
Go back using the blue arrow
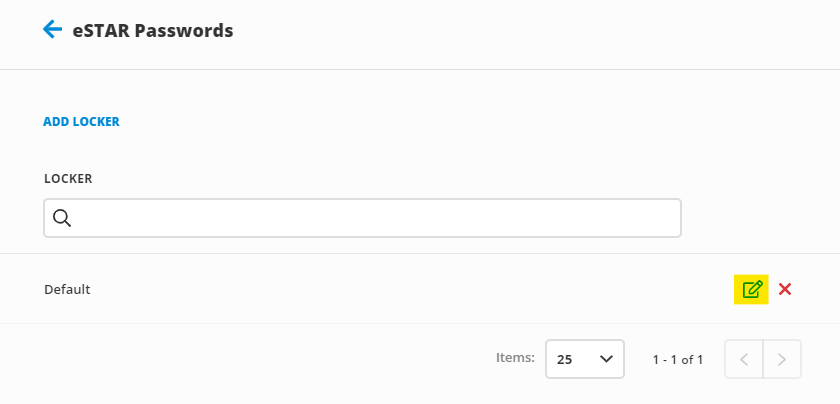coord(52,30)
